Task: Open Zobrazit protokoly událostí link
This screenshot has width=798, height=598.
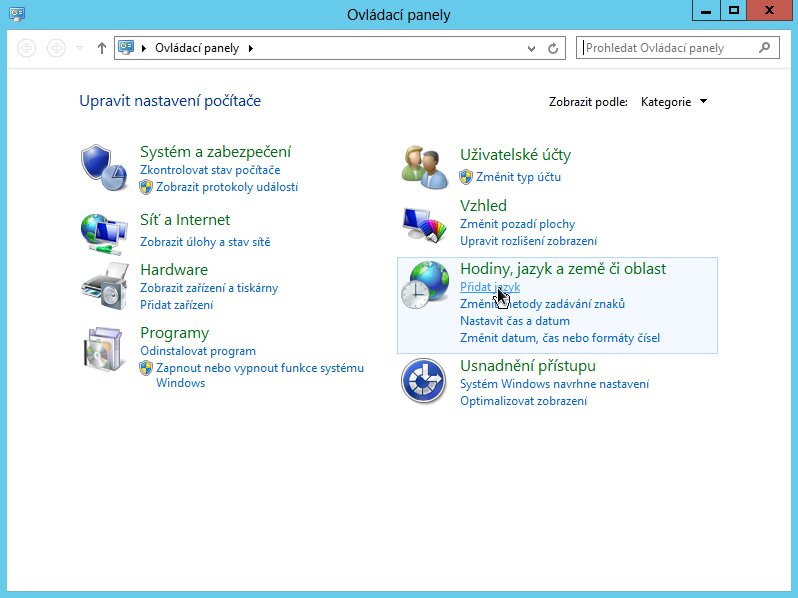Action: (x=227, y=187)
